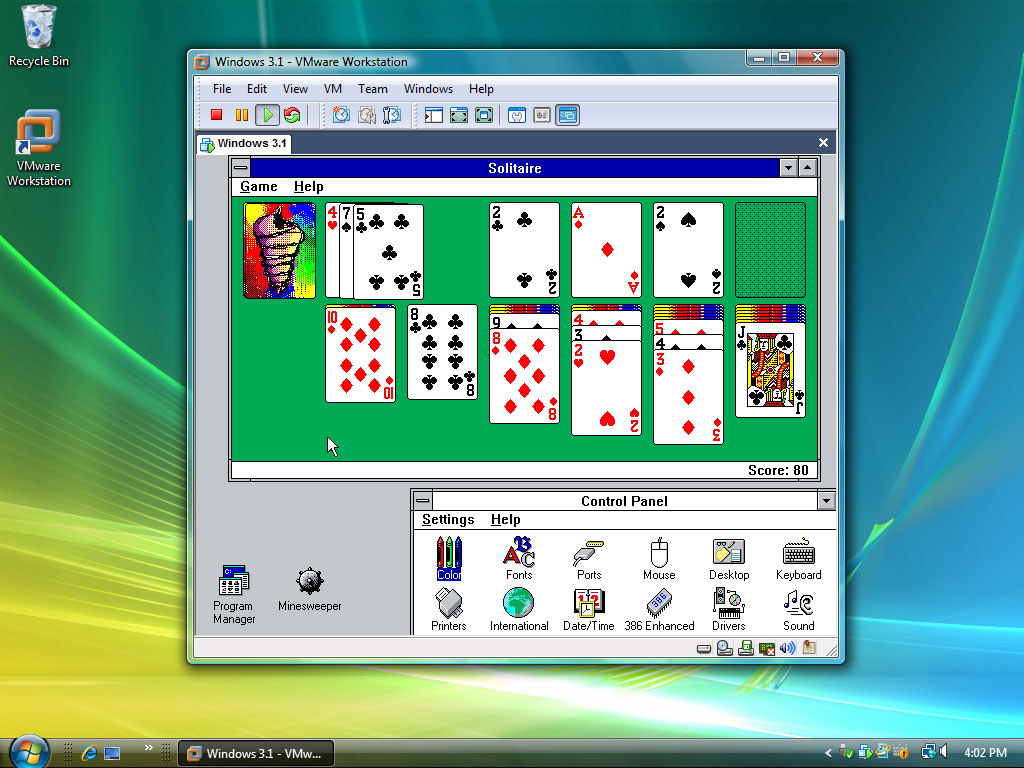Open the VMware View menu

coord(295,89)
